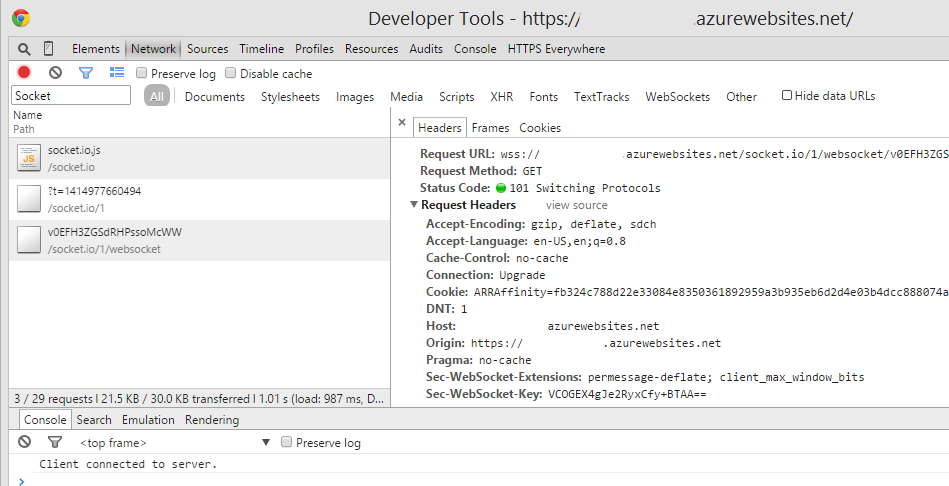The height and width of the screenshot is (486, 949).
Task: Open the Resources panel
Action: (x=372, y=49)
